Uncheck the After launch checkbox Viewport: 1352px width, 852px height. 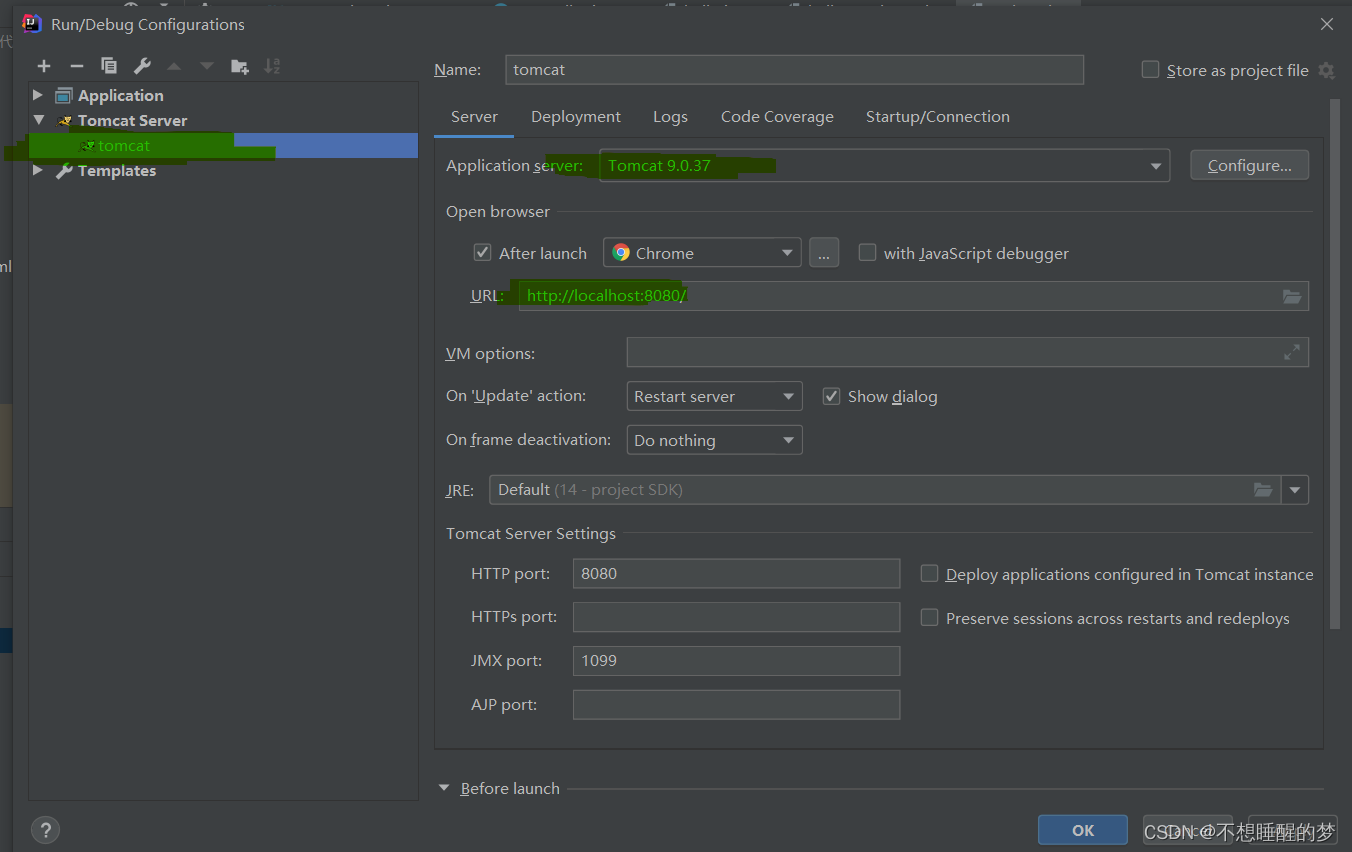point(482,253)
